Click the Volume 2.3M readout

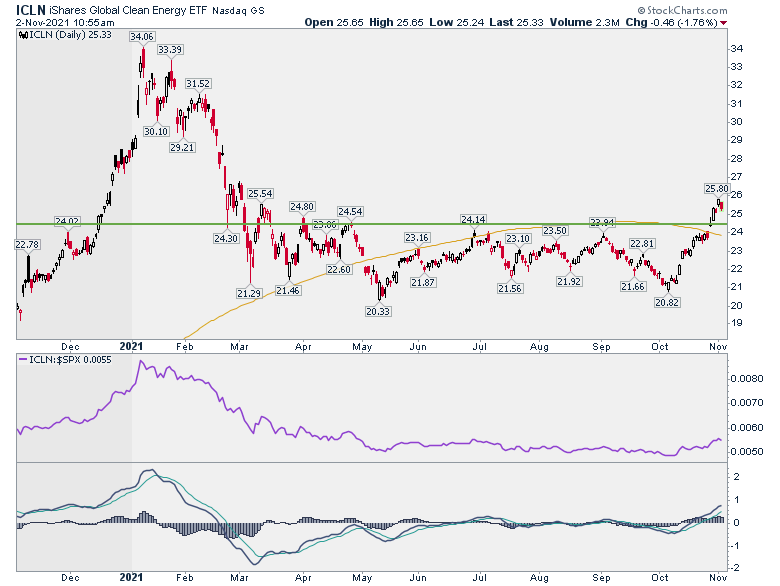[584, 22]
